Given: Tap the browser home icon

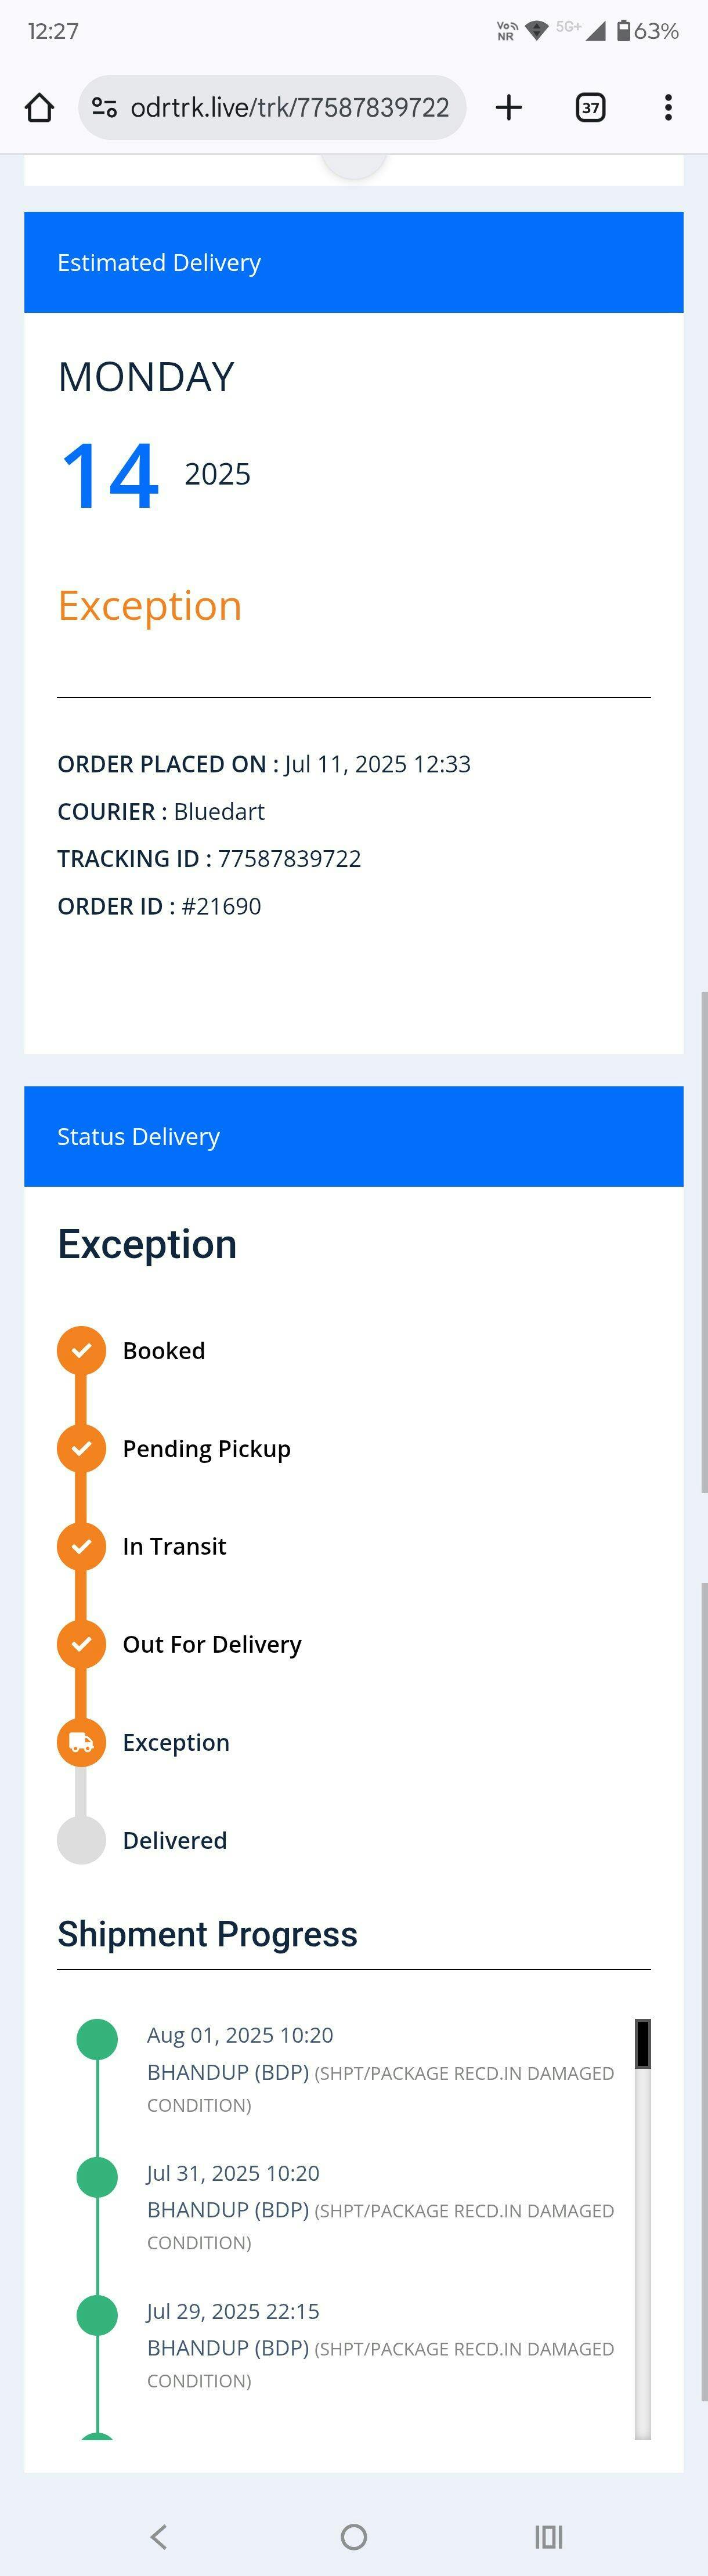Looking at the screenshot, I should [x=39, y=107].
